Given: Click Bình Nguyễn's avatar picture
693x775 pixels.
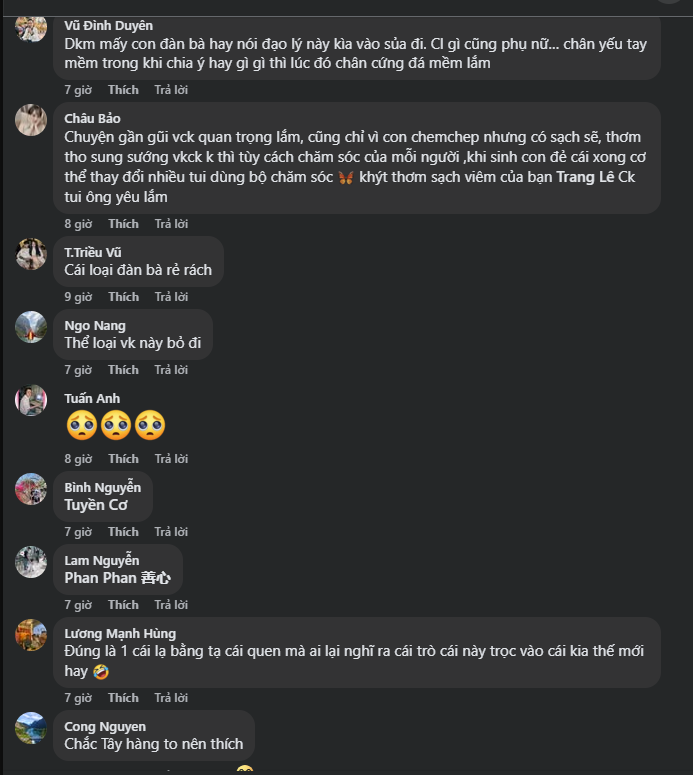Looking at the screenshot, I should (31, 489).
